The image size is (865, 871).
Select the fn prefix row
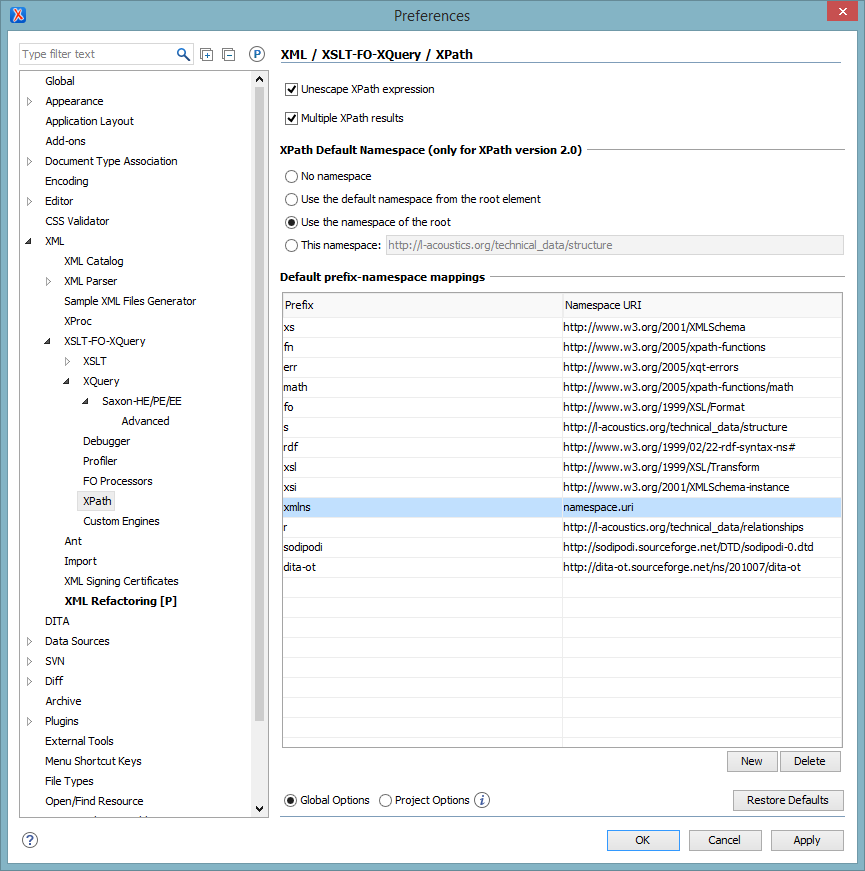pyautogui.click(x=562, y=347)
